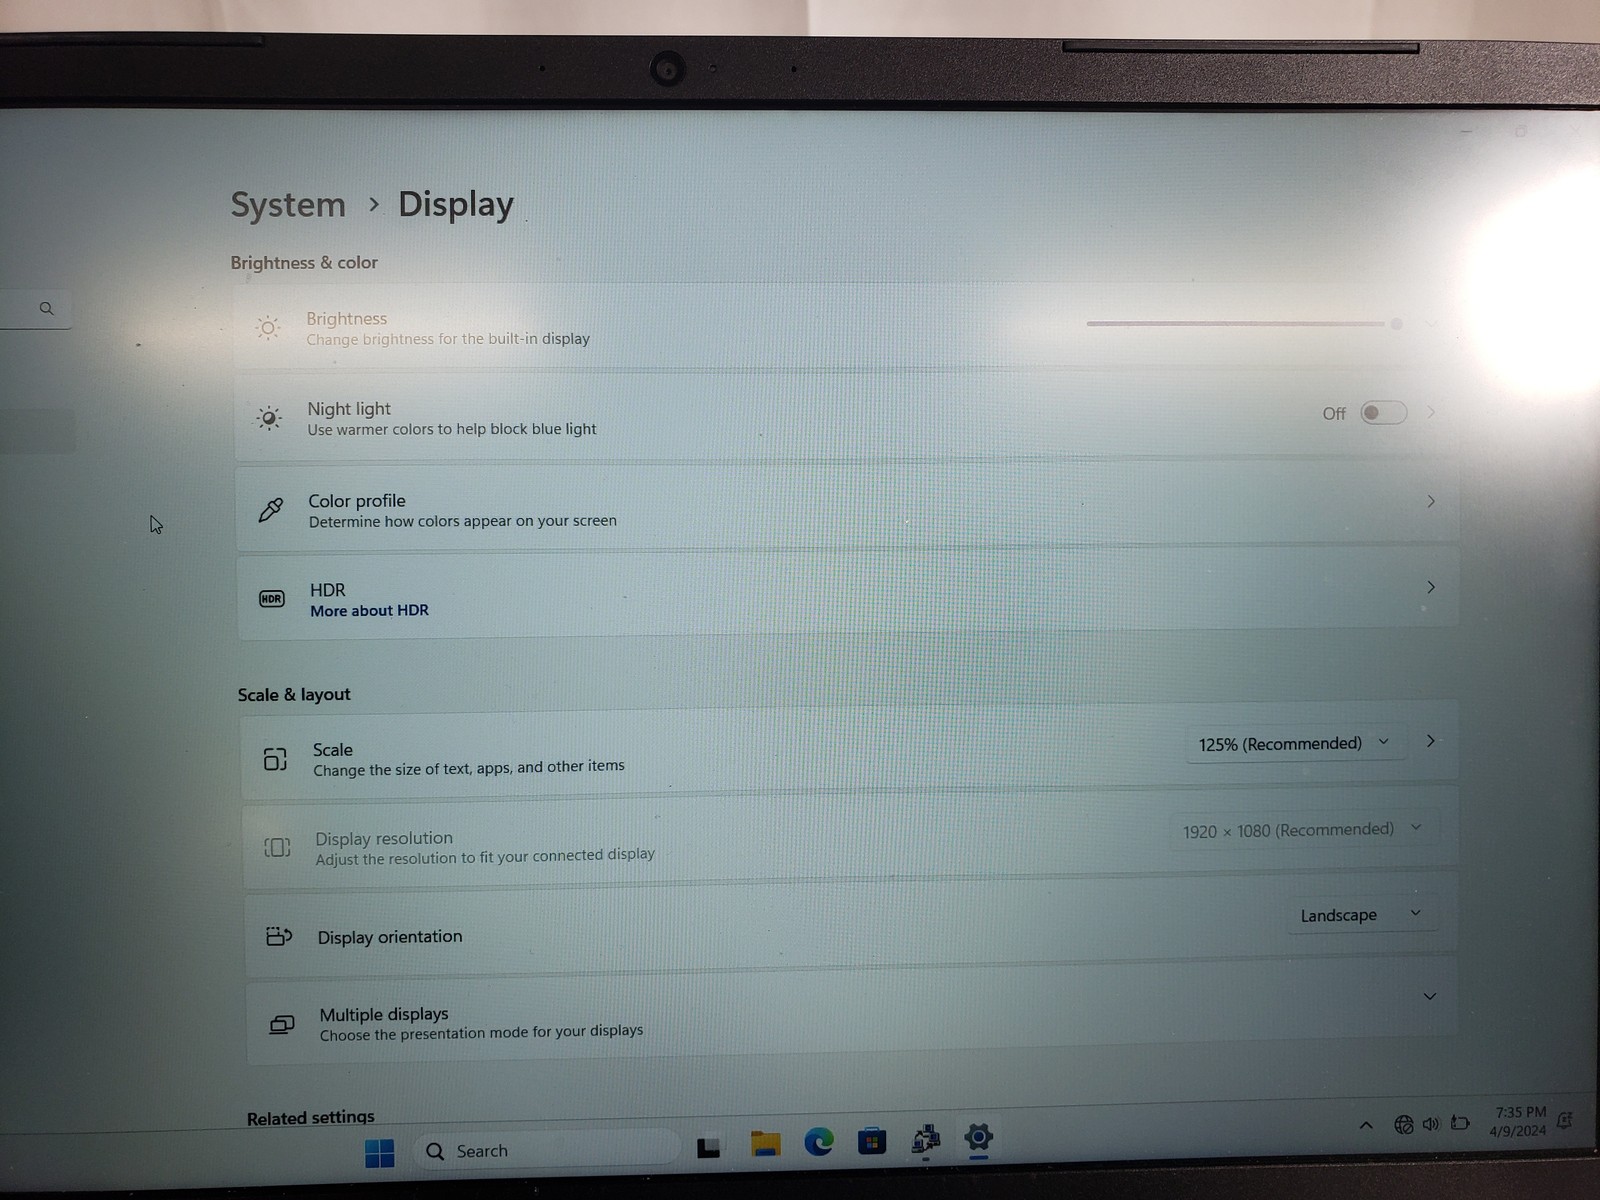Click the Brightness sun icon
Viewport: 1600px width, 1200px height.
267,328
